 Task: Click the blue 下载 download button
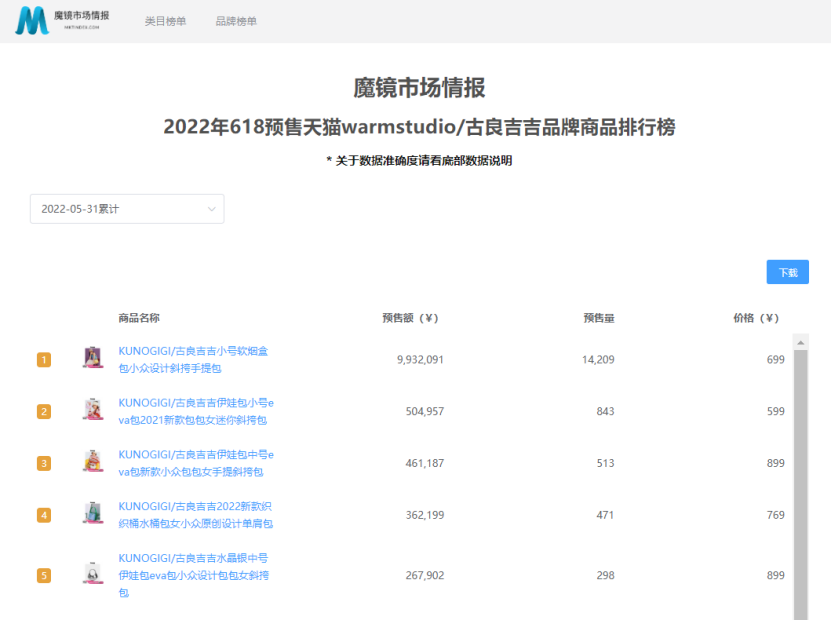tap(787, 271)
